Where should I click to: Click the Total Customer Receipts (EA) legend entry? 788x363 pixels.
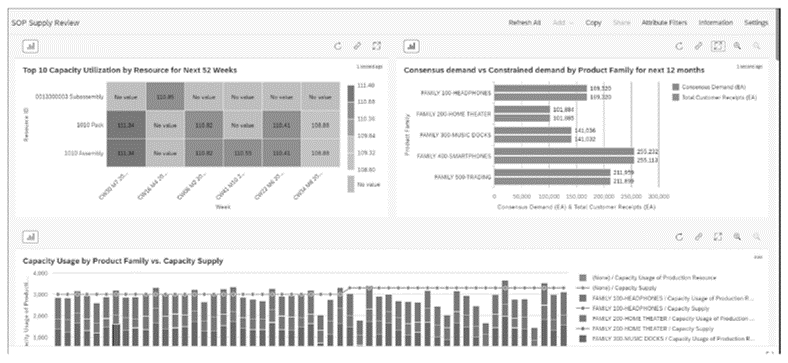[x=714, y=97]
